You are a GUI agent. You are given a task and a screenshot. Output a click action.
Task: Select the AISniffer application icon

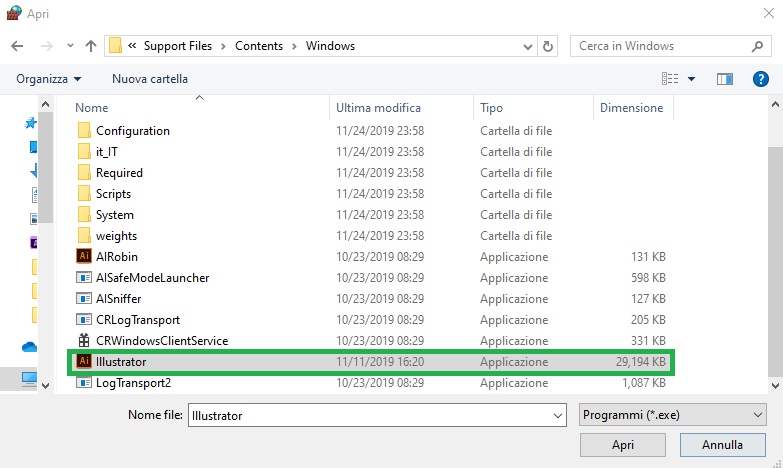point(84,298)
